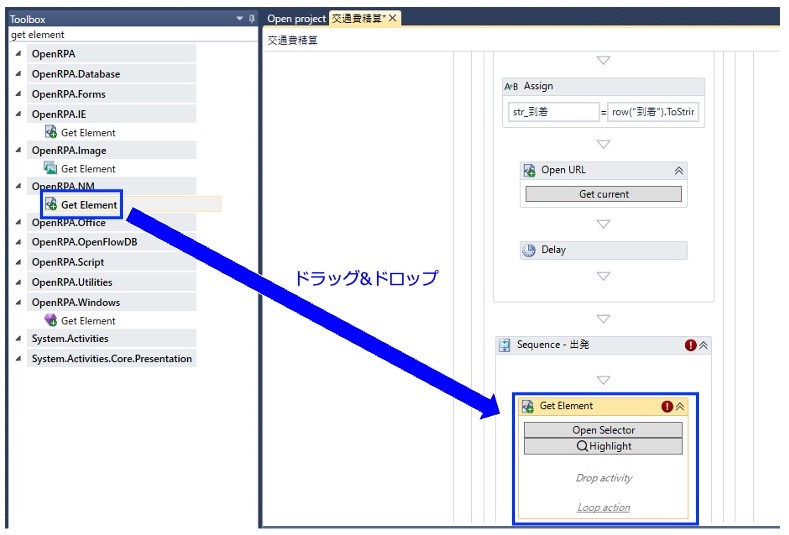Select Get Element under OpenRPA.NM
This screenshot has height=535, width=789.
(82, 205)
